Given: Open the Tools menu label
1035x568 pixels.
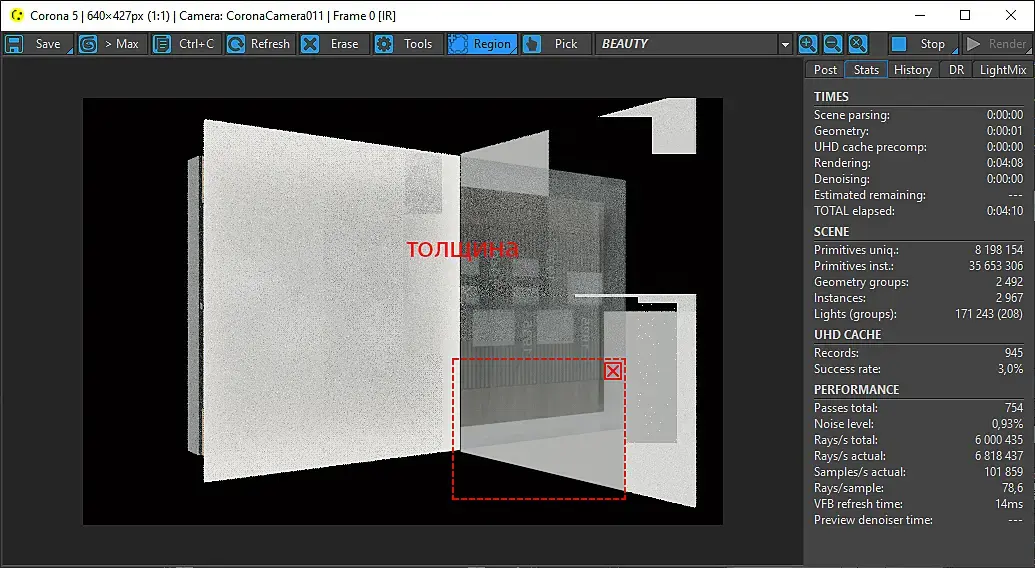Looking at the screenshot, I should 418,44.
